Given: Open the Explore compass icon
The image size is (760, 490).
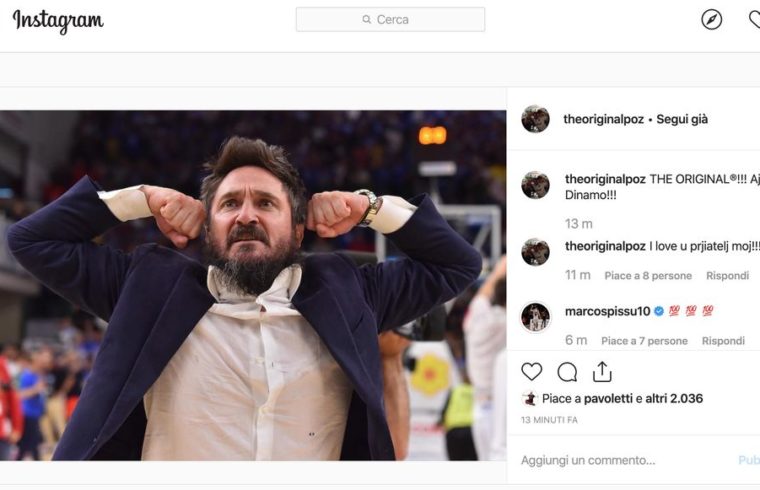Looking at the screenshot, I should pyautogui.click(x=712, y=19).
